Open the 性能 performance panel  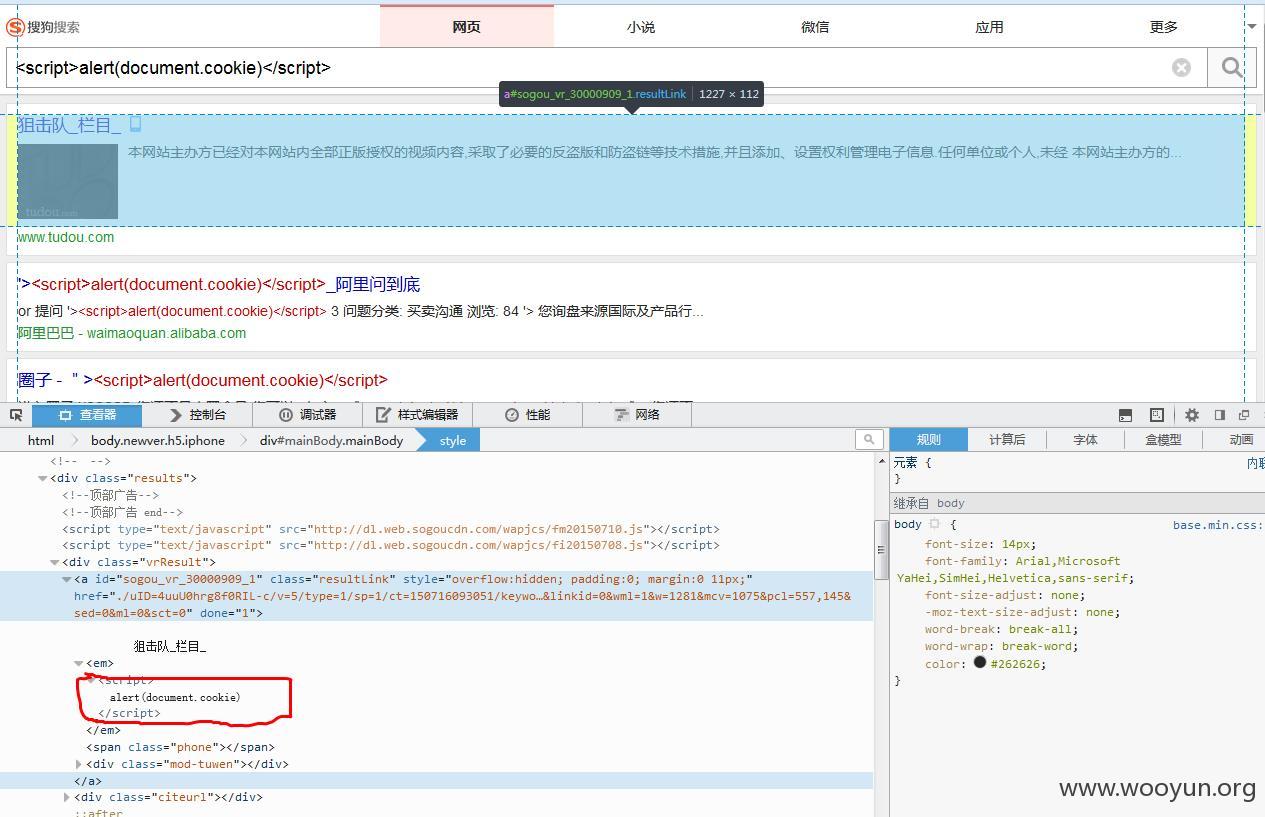[x=528, y=415]
